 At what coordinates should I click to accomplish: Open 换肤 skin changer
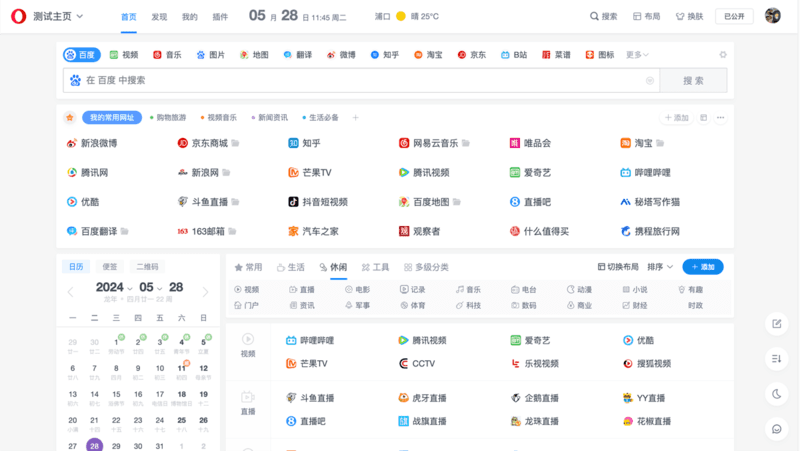(x=689, y=16)
